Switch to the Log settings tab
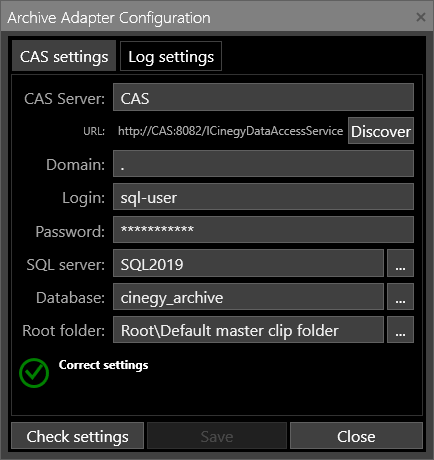The width and height of the screenshot is (434, 460). coord(171,56)
